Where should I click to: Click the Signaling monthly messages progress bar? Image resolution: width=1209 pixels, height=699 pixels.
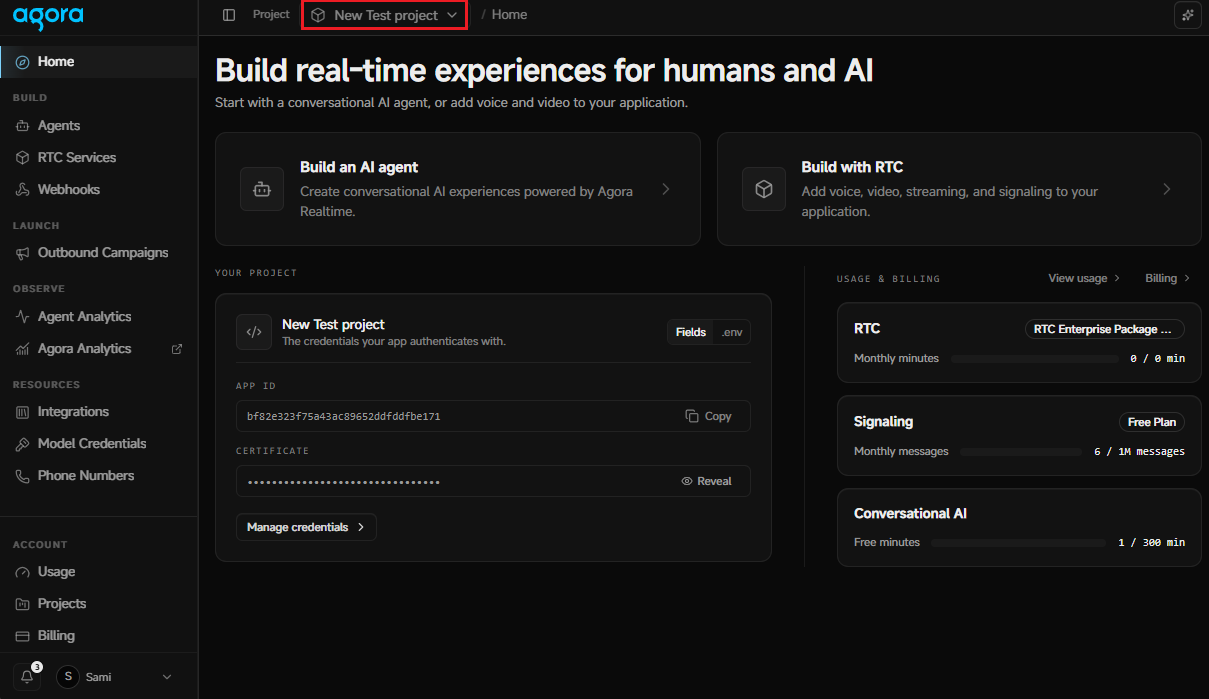coord(1020,452)
